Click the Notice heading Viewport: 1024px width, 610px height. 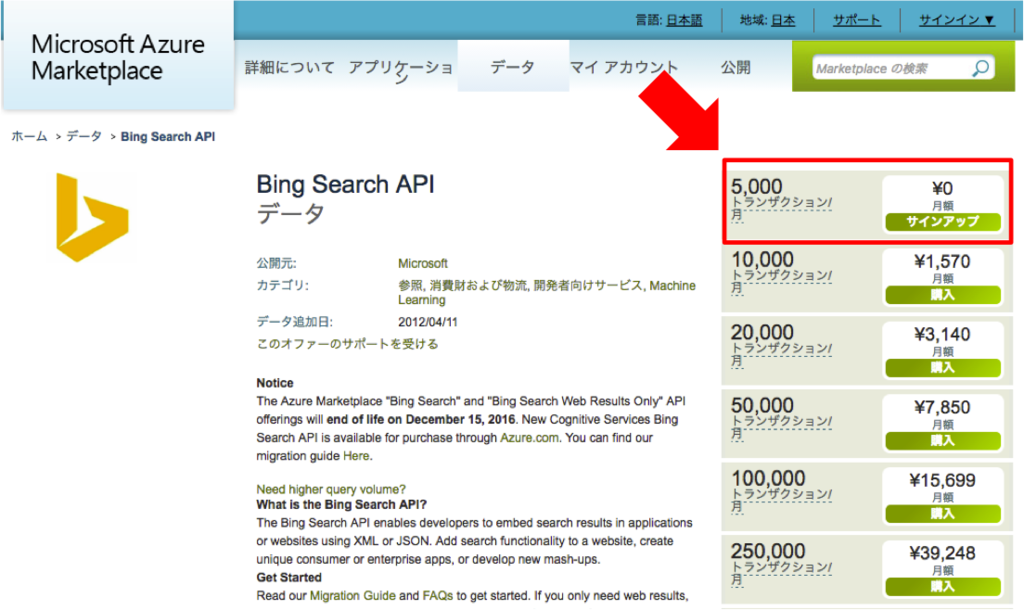point(275,383)
